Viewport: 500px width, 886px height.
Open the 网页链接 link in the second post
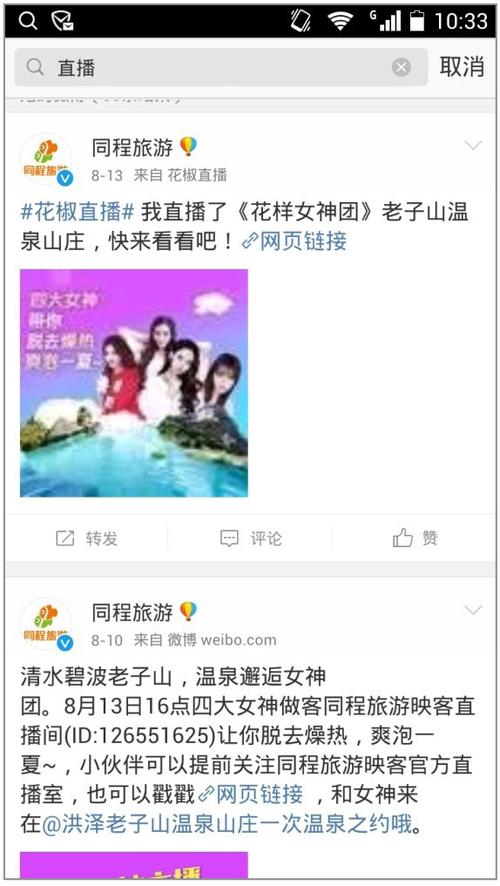251,794
